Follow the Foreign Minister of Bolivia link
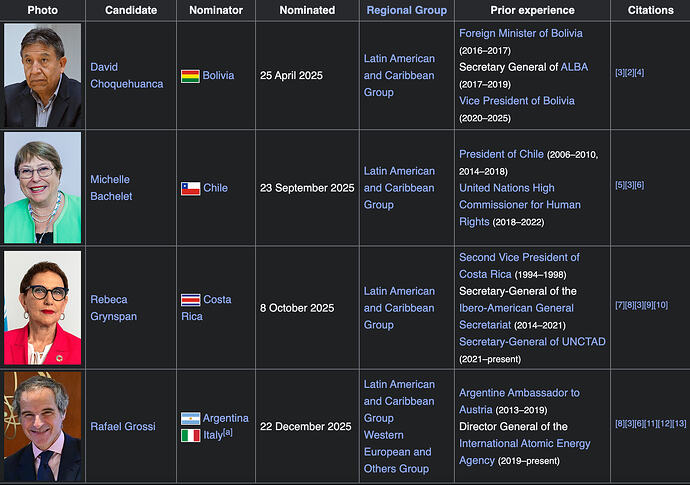 coord(520,33)
